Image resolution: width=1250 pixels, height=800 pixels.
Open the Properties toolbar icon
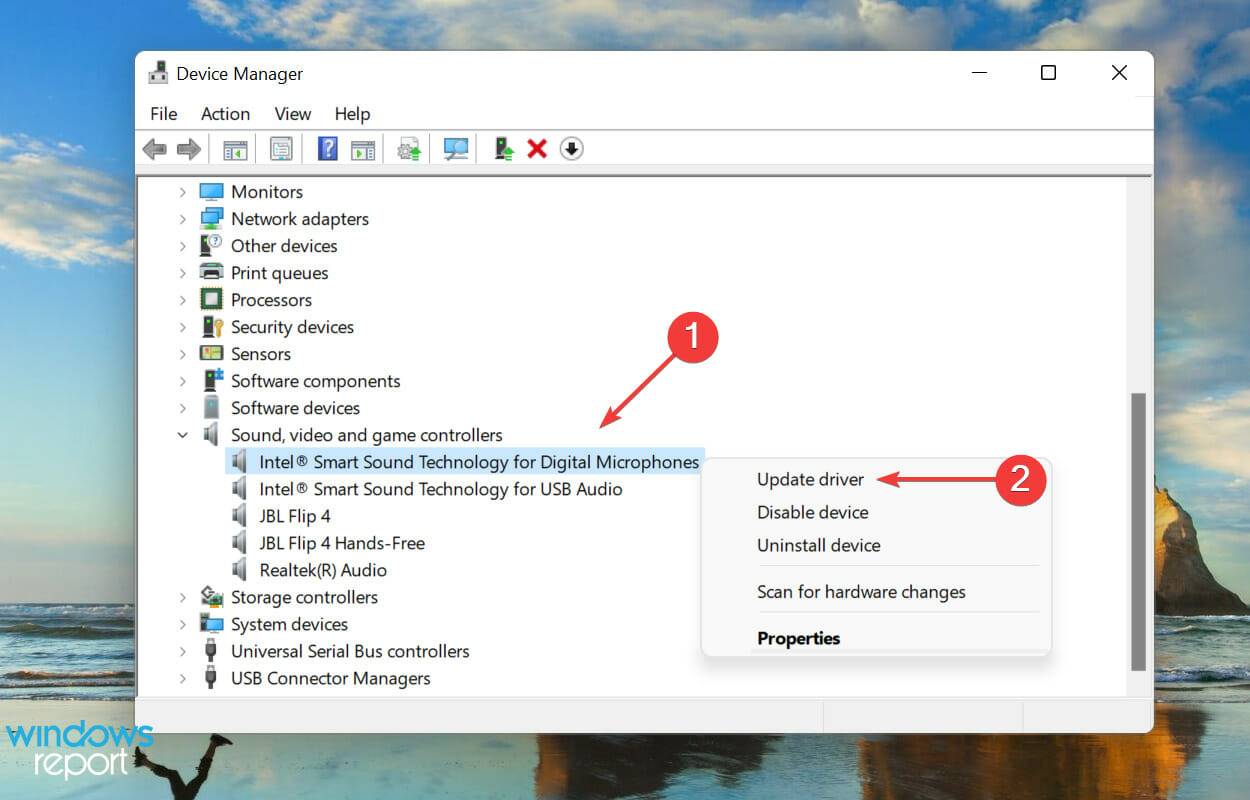coord(281,148)
